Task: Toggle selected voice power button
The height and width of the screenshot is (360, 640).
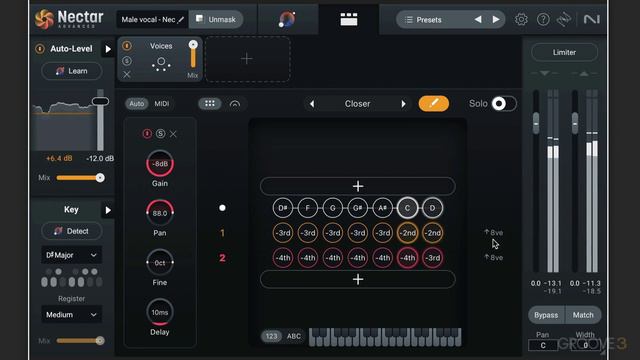Action: point(147,133)
